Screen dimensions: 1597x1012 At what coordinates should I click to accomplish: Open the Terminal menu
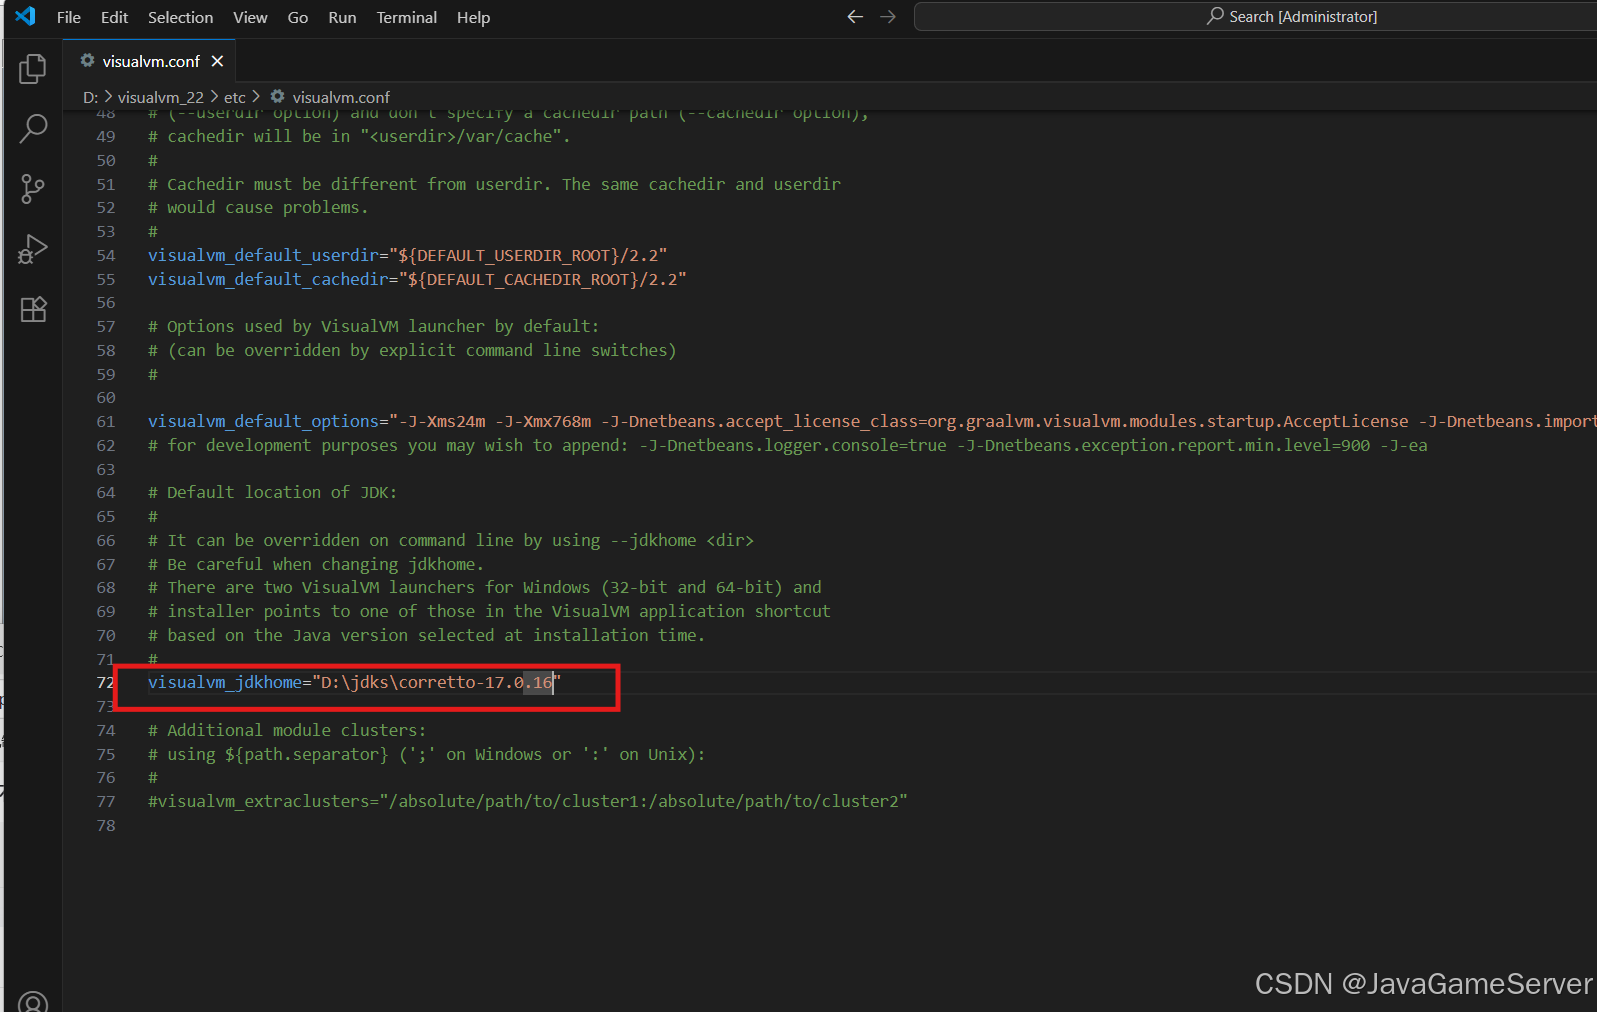[x=406, y=17]
